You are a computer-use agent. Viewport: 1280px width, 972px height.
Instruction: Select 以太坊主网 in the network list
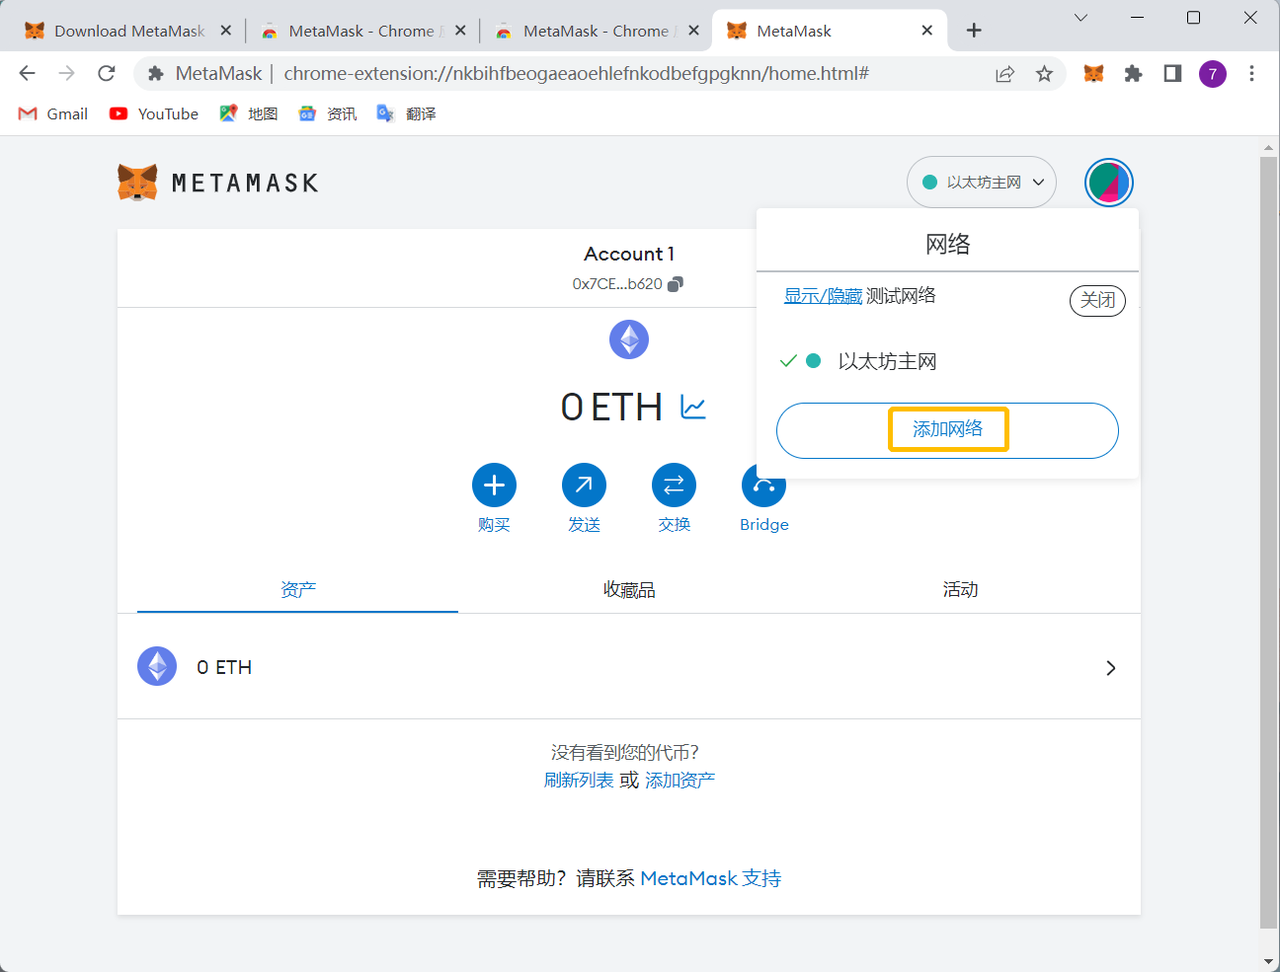point(947,361)
